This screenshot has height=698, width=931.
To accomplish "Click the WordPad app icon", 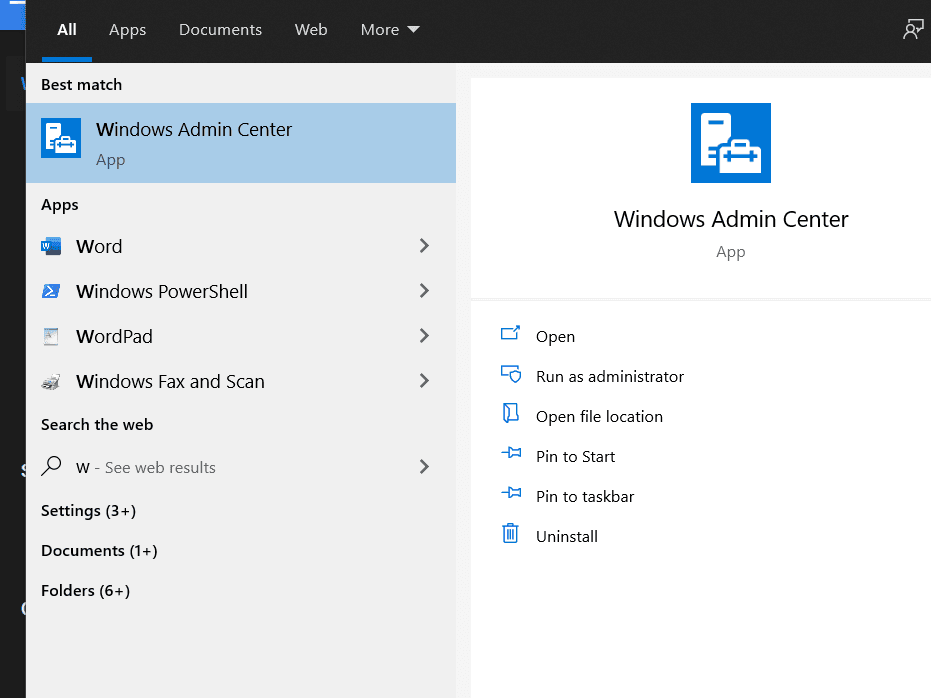I will (x=51, y=336).
